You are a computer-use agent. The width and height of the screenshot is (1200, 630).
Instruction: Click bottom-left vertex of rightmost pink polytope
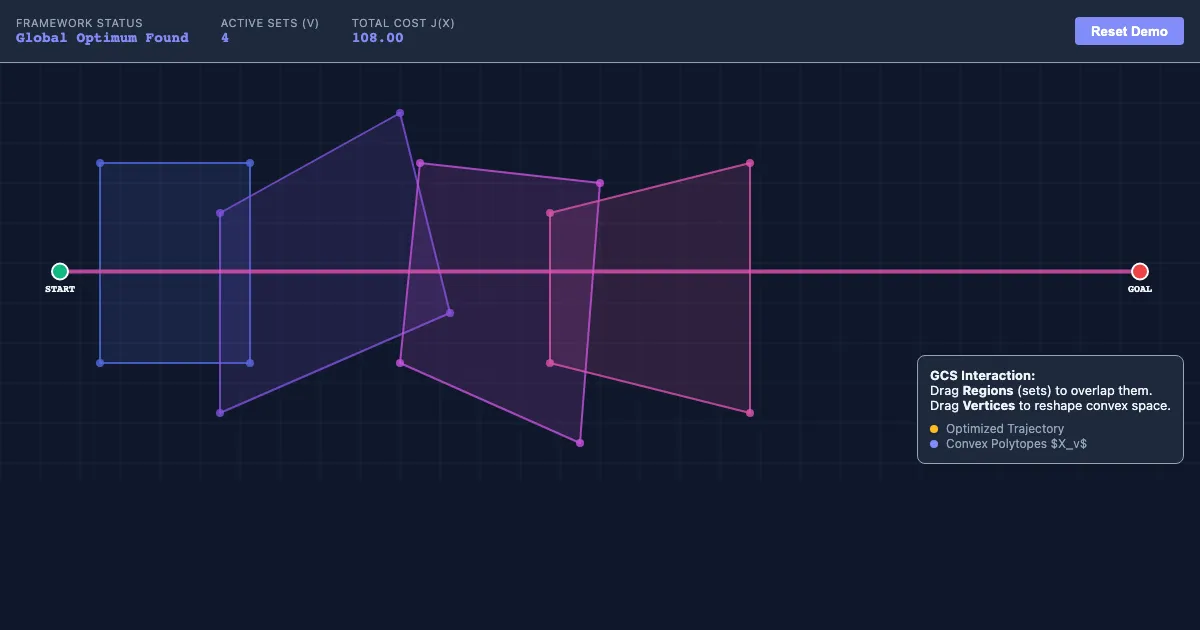point(550,363)
